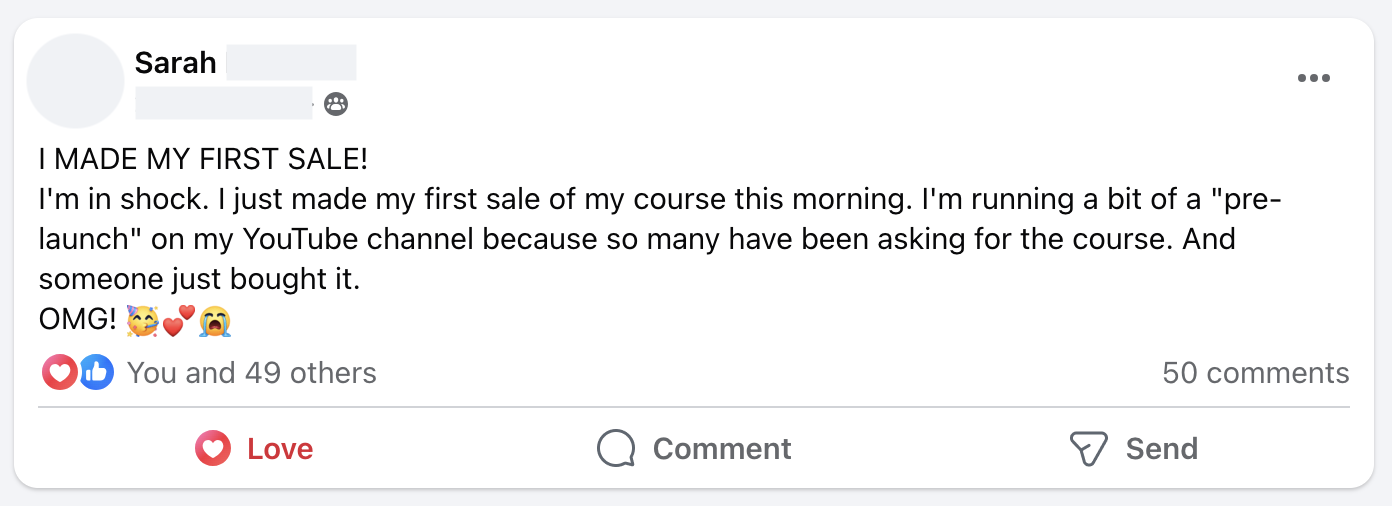This screenshot has width=1392, height=506.
Task: Click the "someone just bought it." post line
Action: pos(198,280)
